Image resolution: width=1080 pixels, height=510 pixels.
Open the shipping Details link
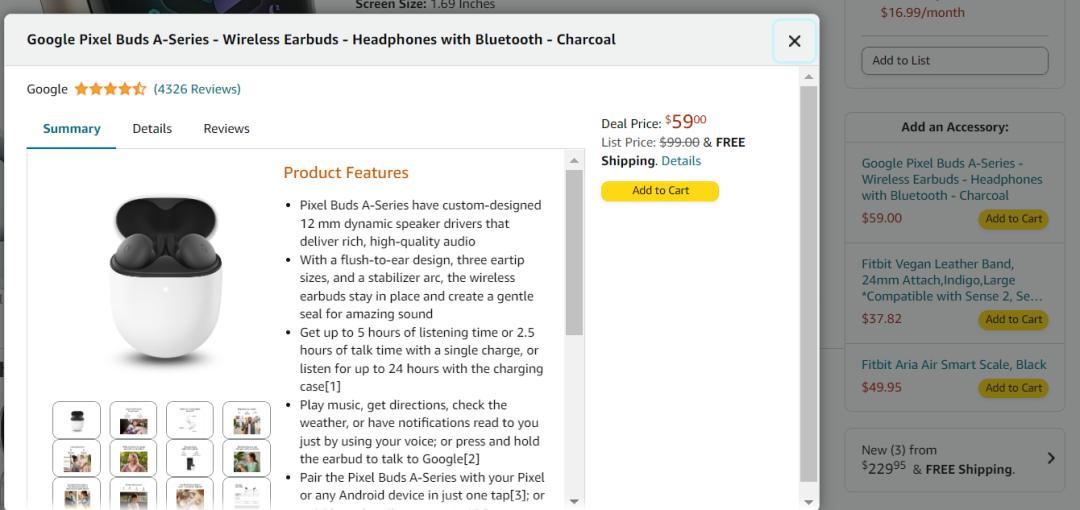(x=681, y=161)
